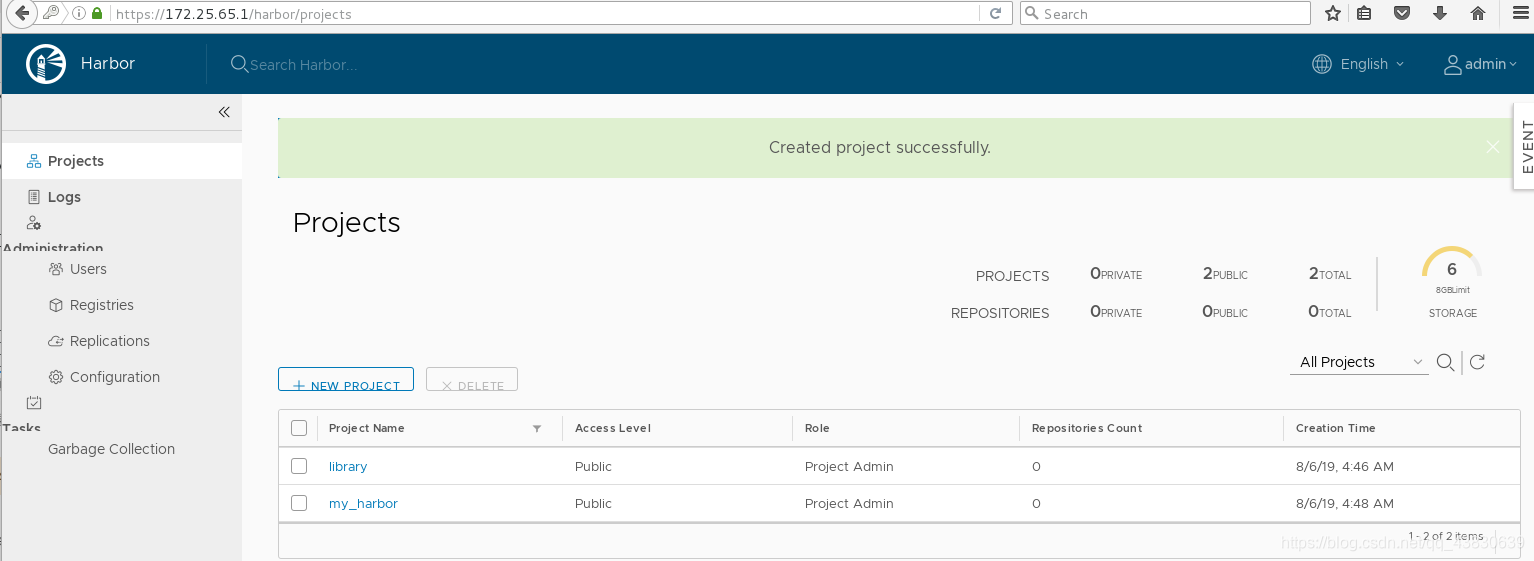Tick the checkbox for library project
Viewport: 1534px width, 561px height.
pyautogui.click(x=299, y=466)
